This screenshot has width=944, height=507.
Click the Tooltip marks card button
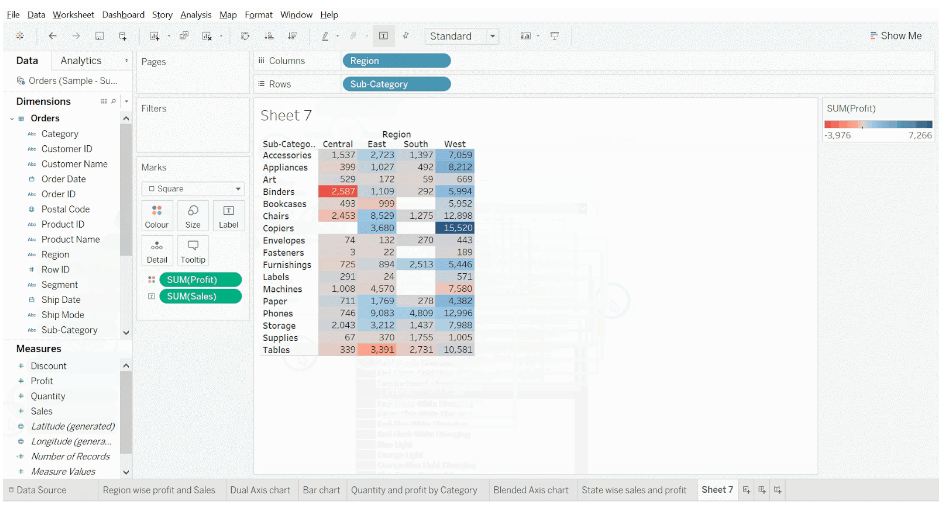click(192, 250)
